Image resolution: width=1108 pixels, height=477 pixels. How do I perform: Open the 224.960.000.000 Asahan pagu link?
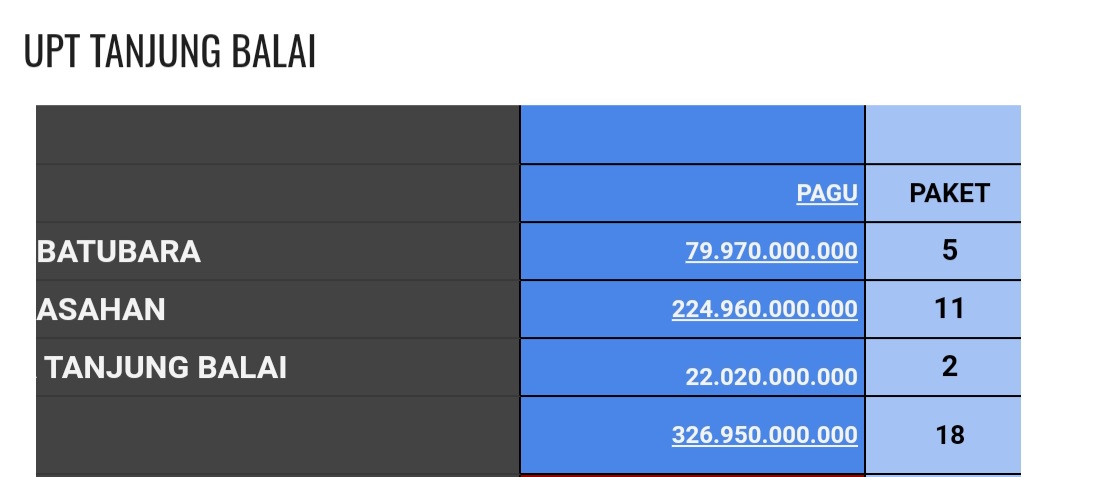point(765,309)
